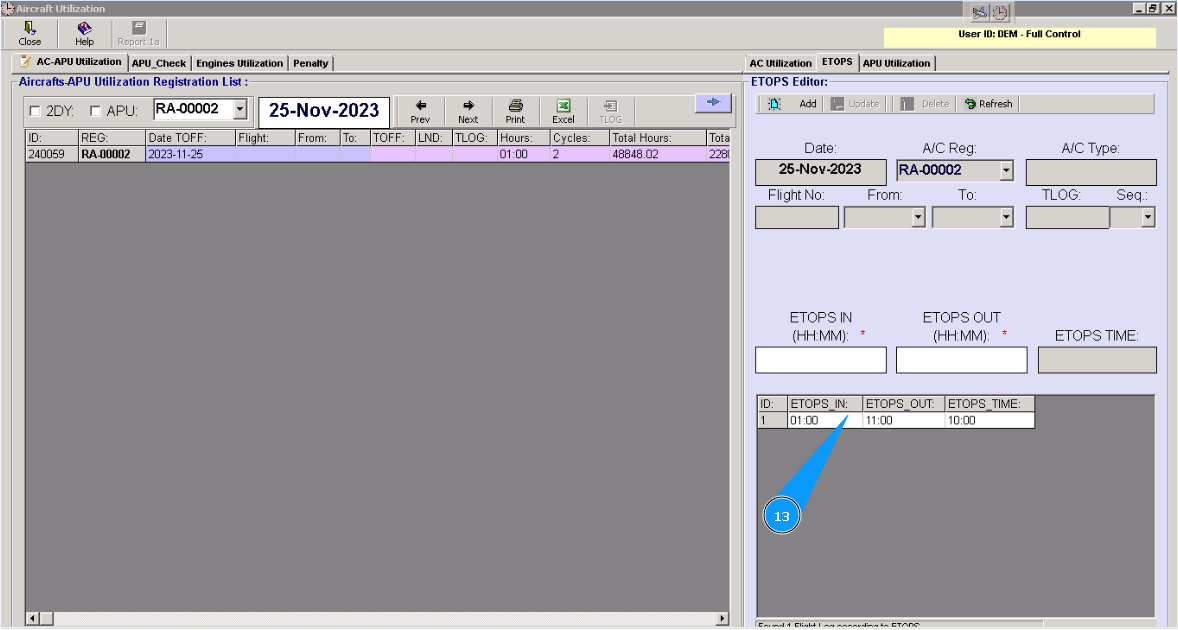Open the RA-00002 registration dropdown in list toolbar
Screen dimensions: 1178x630
(240, 109)
